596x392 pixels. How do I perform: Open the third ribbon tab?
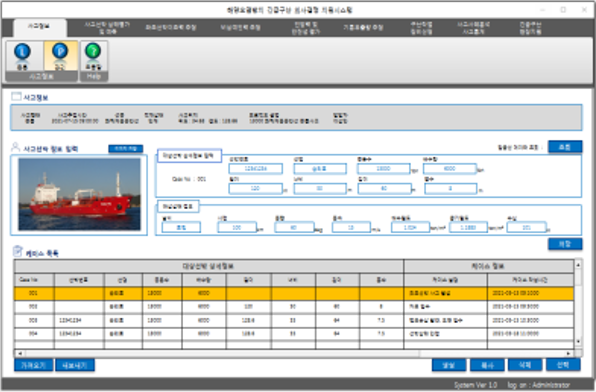pyautogui.click(x=171, y=27)
